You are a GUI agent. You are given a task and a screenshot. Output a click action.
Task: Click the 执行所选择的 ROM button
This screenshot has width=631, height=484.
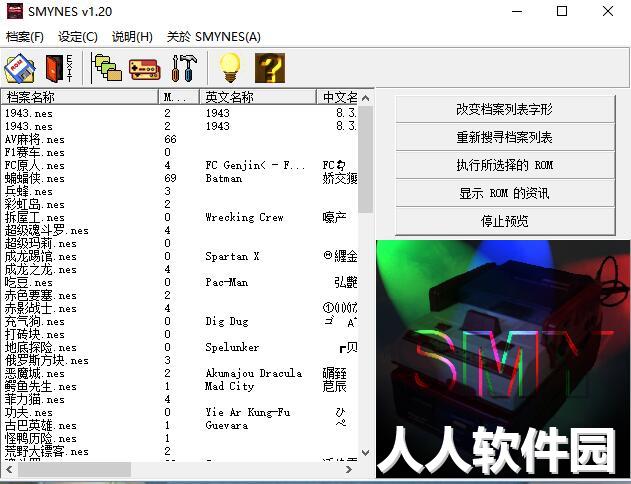tap(505, 165)
